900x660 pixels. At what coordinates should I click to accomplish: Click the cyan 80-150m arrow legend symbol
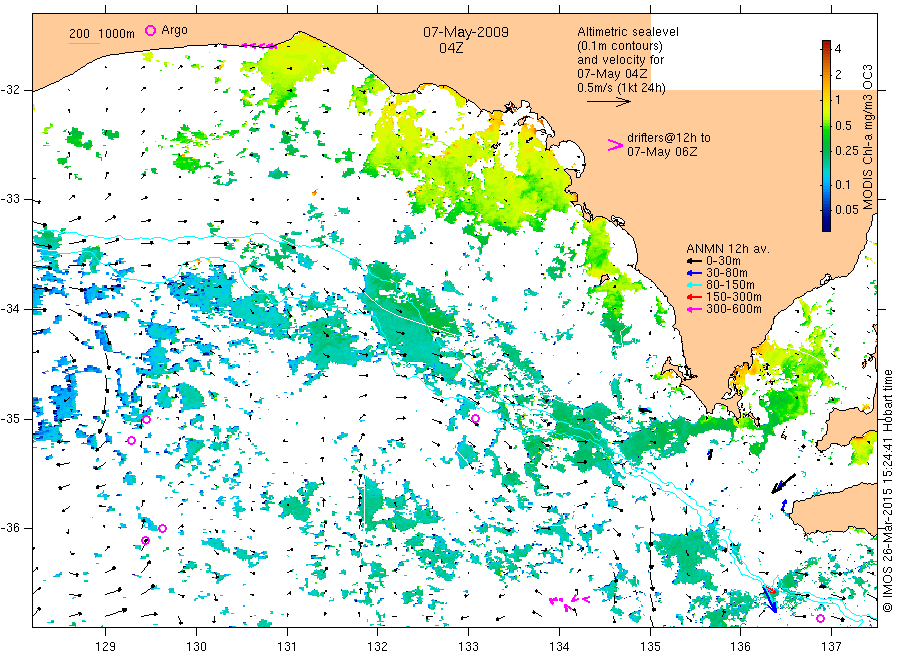tap(694, 285)
